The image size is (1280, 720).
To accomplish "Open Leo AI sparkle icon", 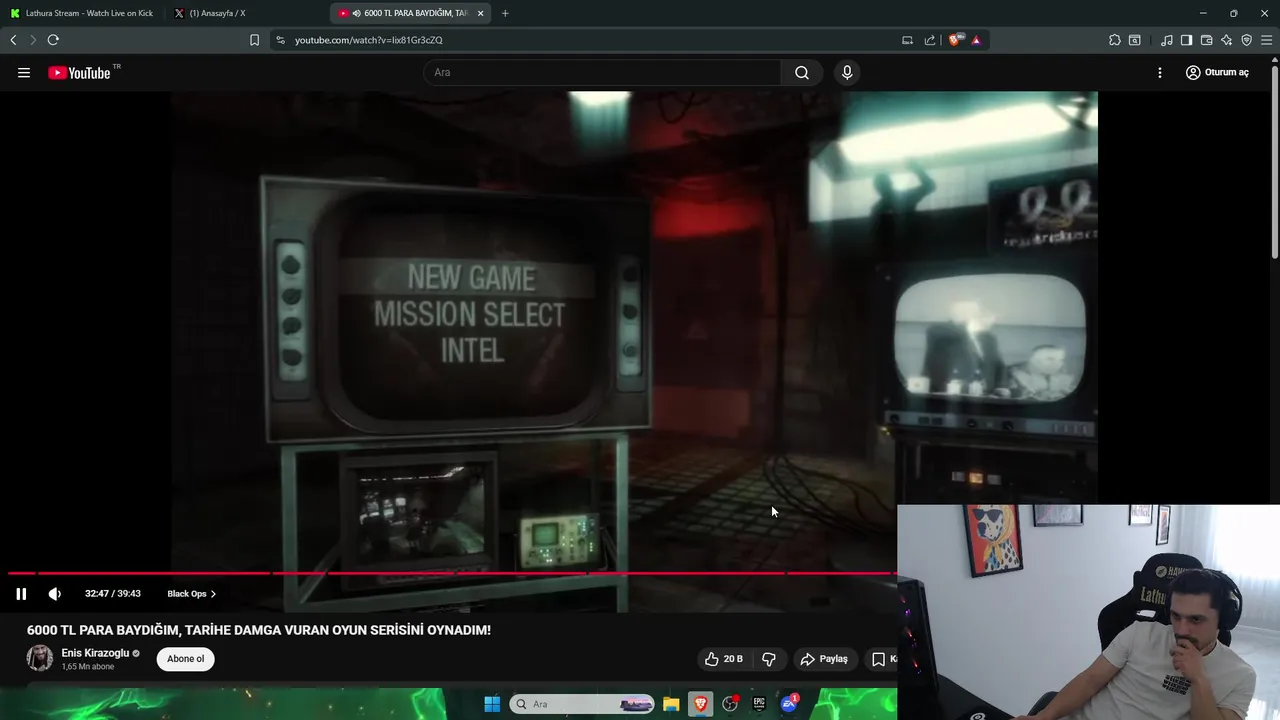I will [1226, 40].
